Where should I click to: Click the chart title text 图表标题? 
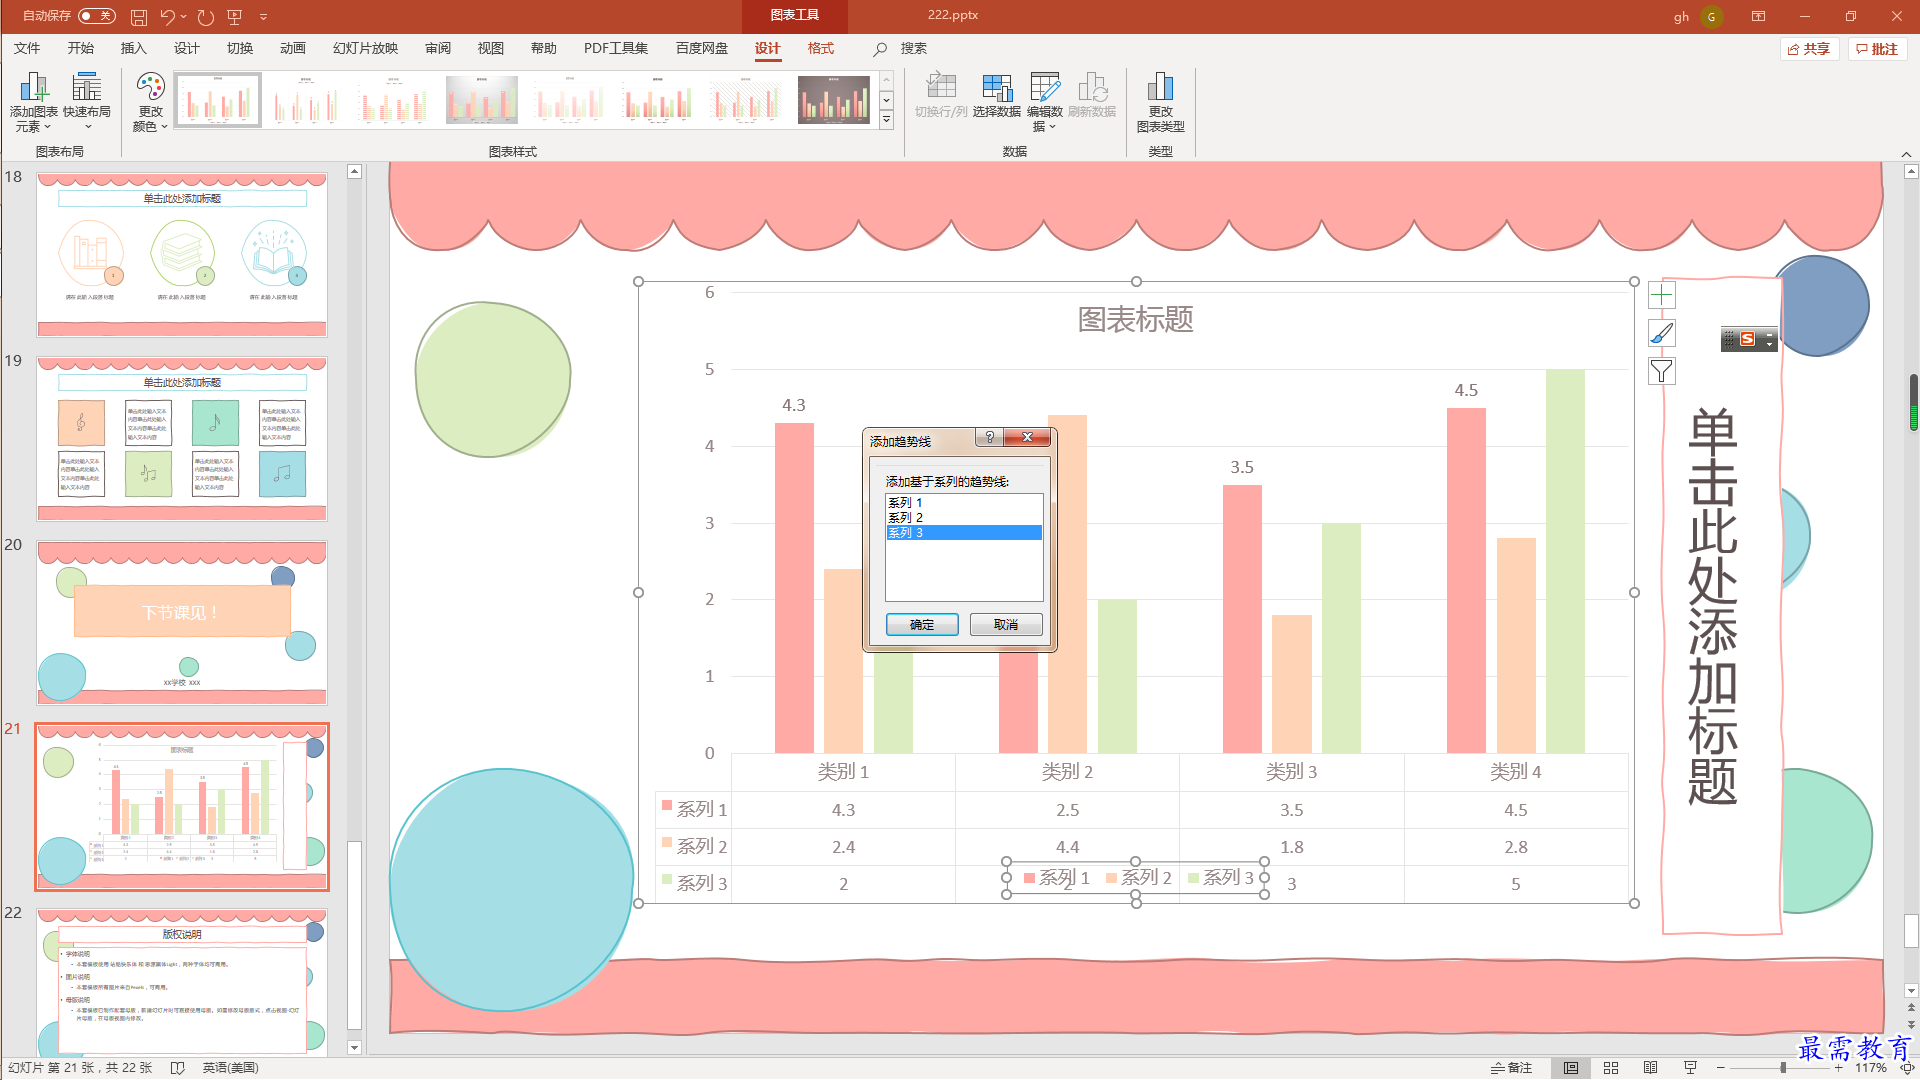click(x=1135, y=320)
